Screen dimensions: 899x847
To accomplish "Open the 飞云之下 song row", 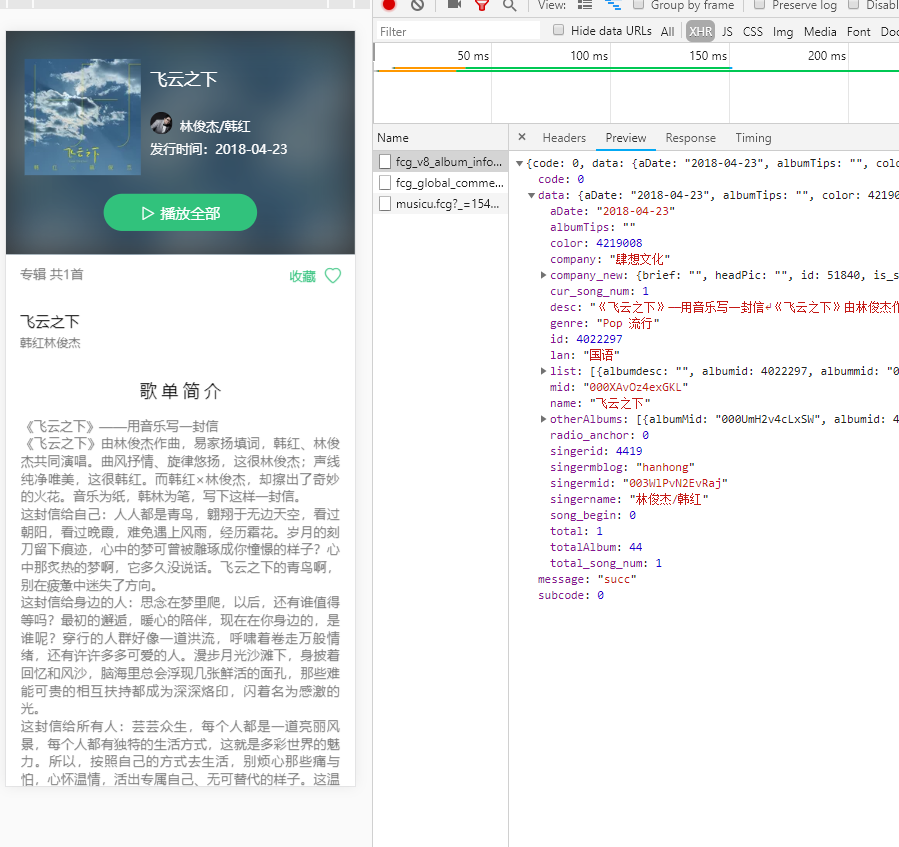I will (x=180, y=331).
